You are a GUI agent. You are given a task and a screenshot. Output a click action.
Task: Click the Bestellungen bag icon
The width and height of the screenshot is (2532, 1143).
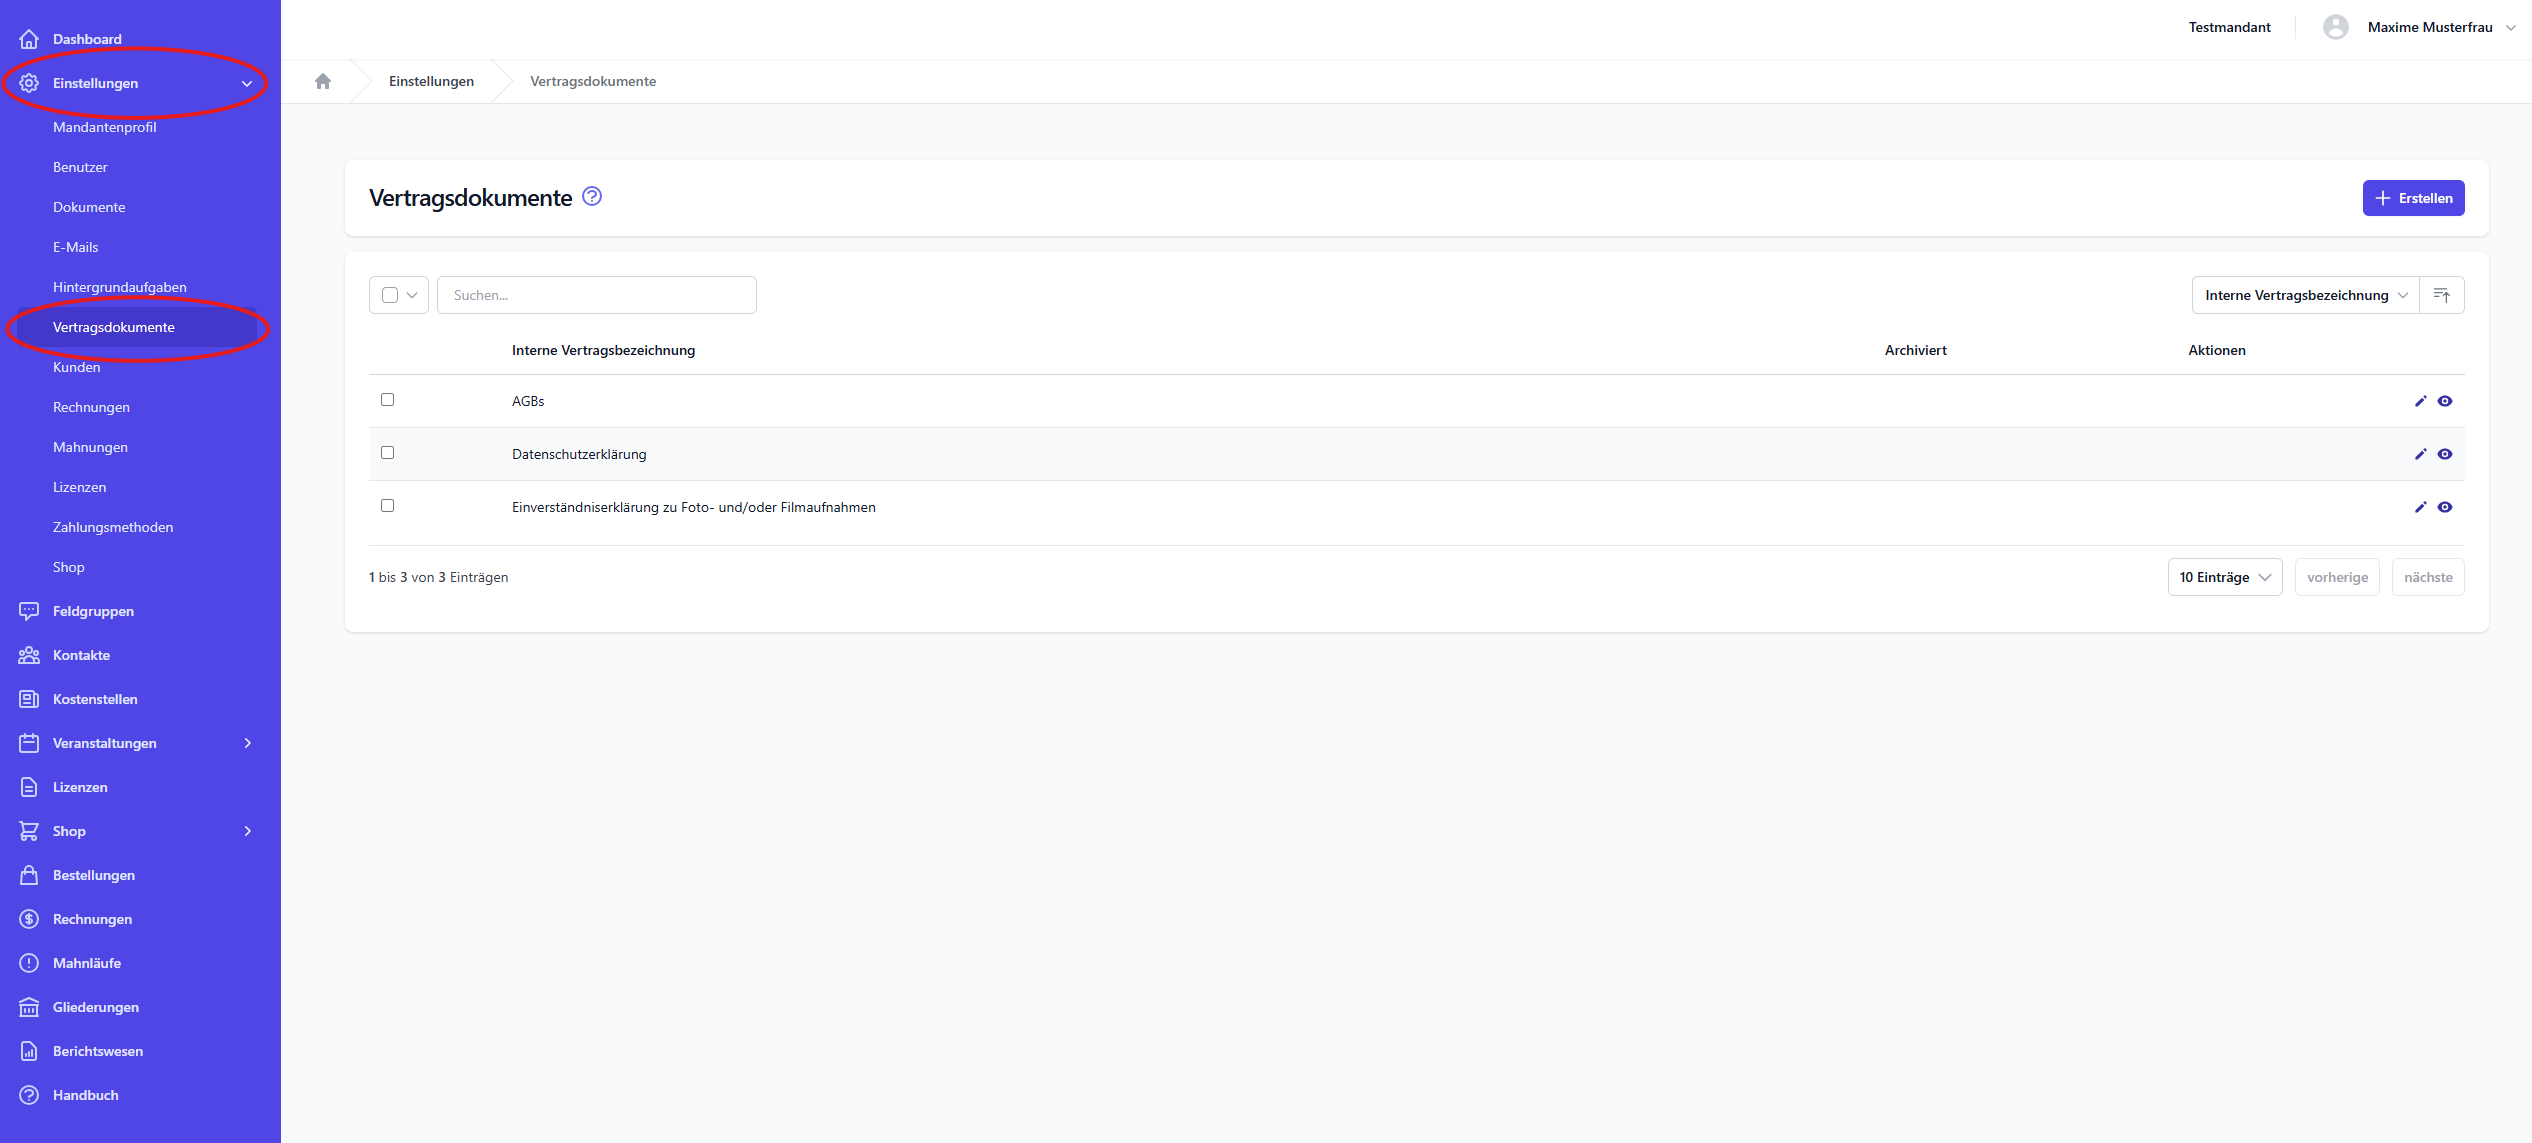29,875
